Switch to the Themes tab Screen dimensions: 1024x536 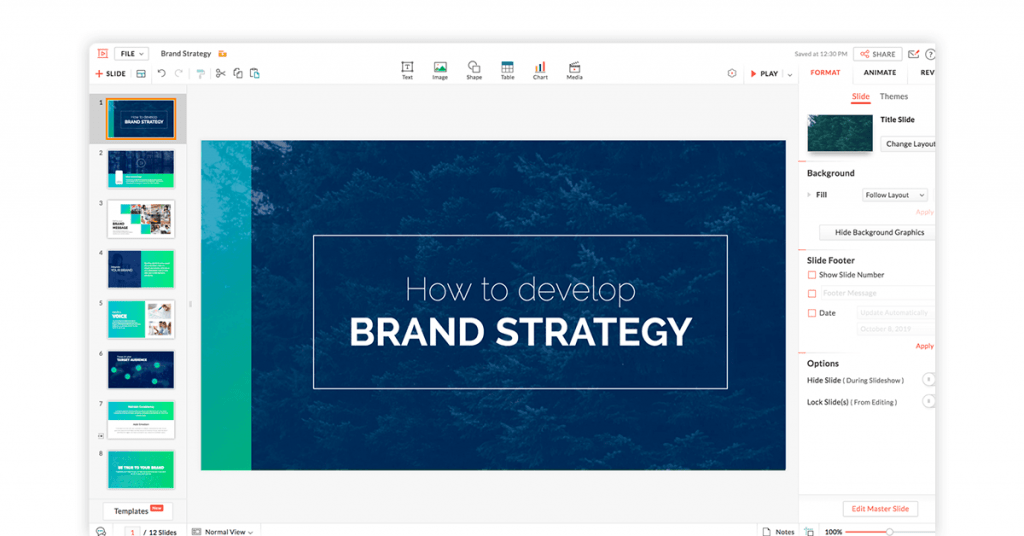(894, 97)
